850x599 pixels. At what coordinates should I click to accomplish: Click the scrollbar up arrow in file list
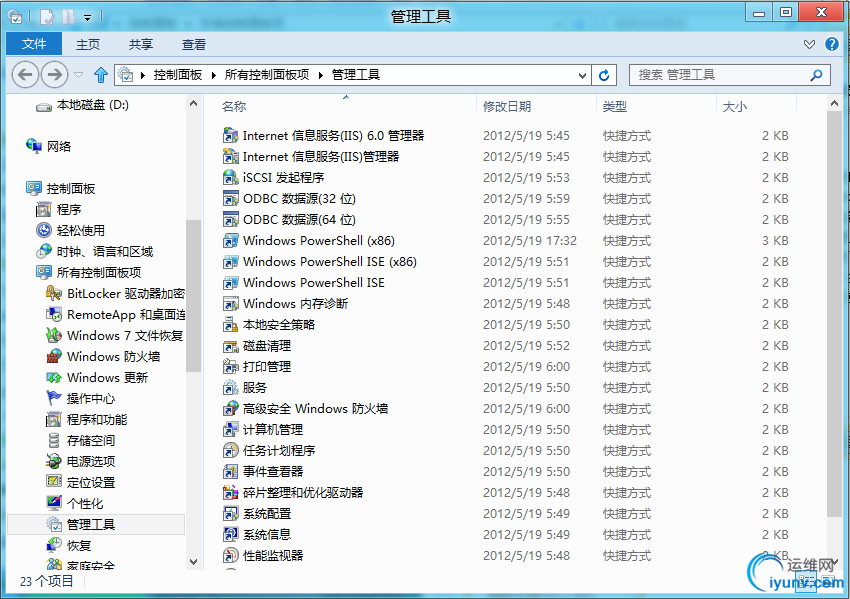[x=834, y=101]
